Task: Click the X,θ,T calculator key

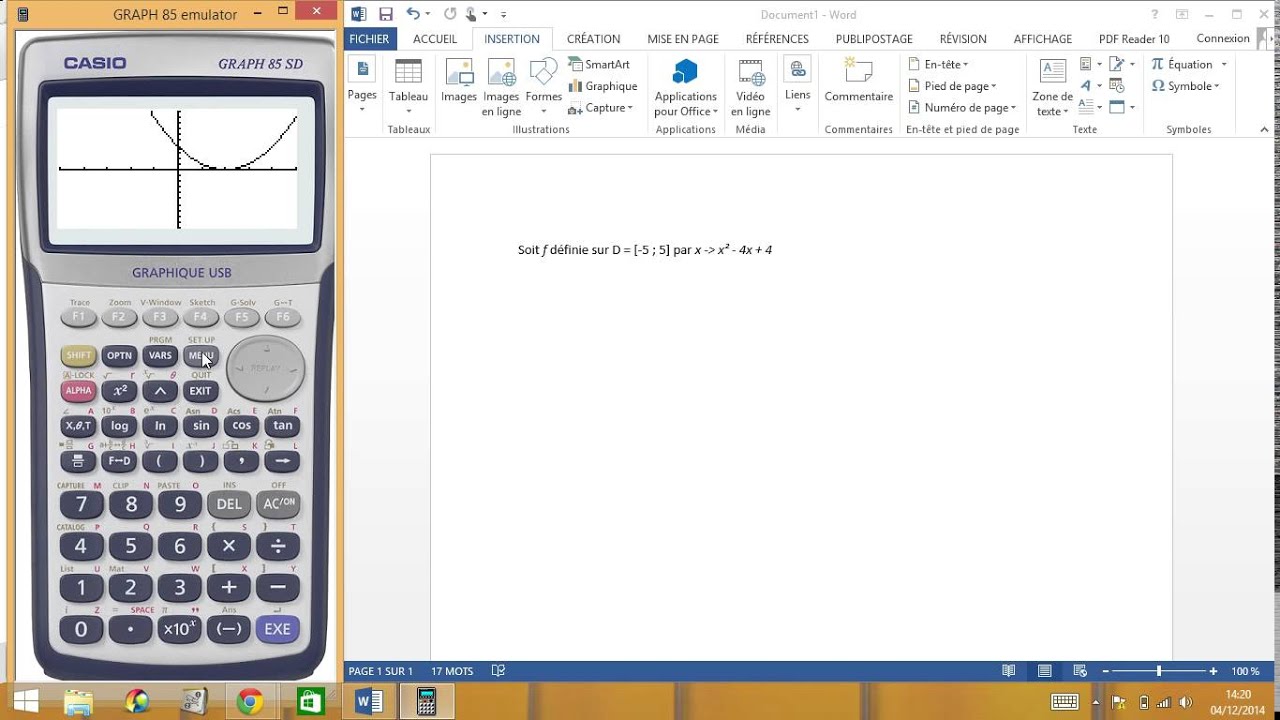Action: point(78,426)
